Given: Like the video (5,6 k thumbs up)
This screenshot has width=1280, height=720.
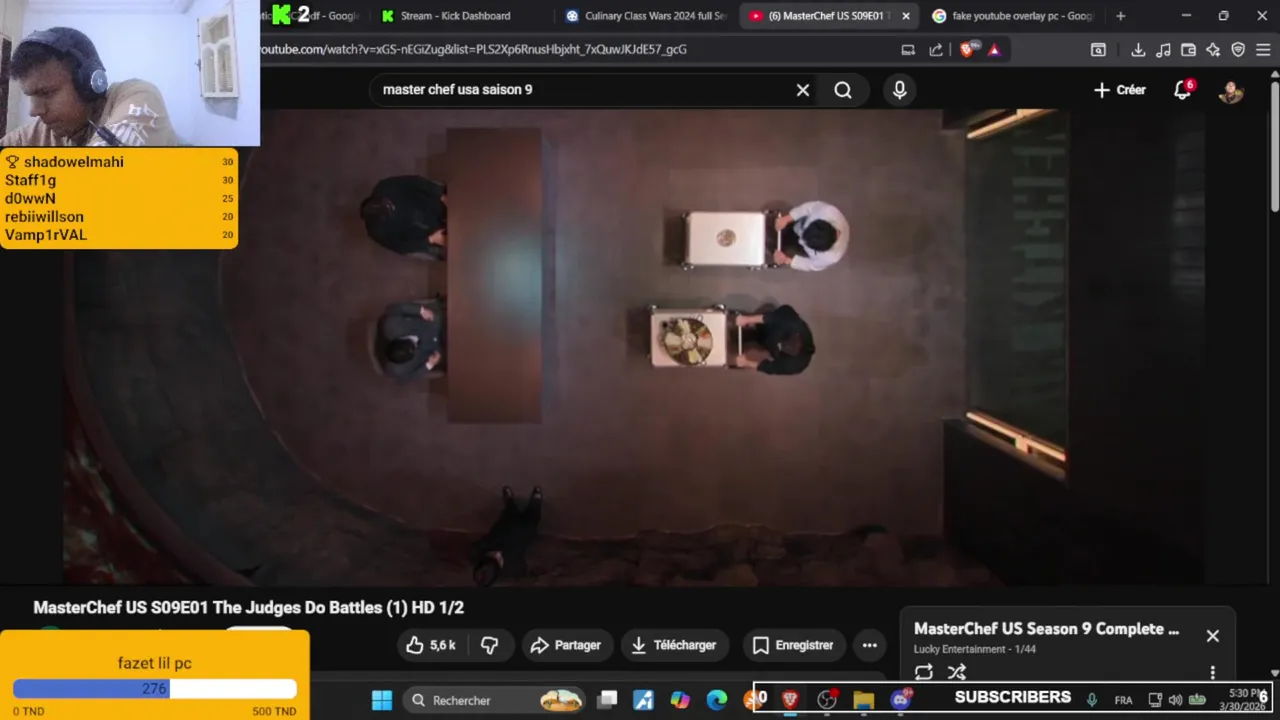Looking at the screenshot, I should (x=430, y=645).
